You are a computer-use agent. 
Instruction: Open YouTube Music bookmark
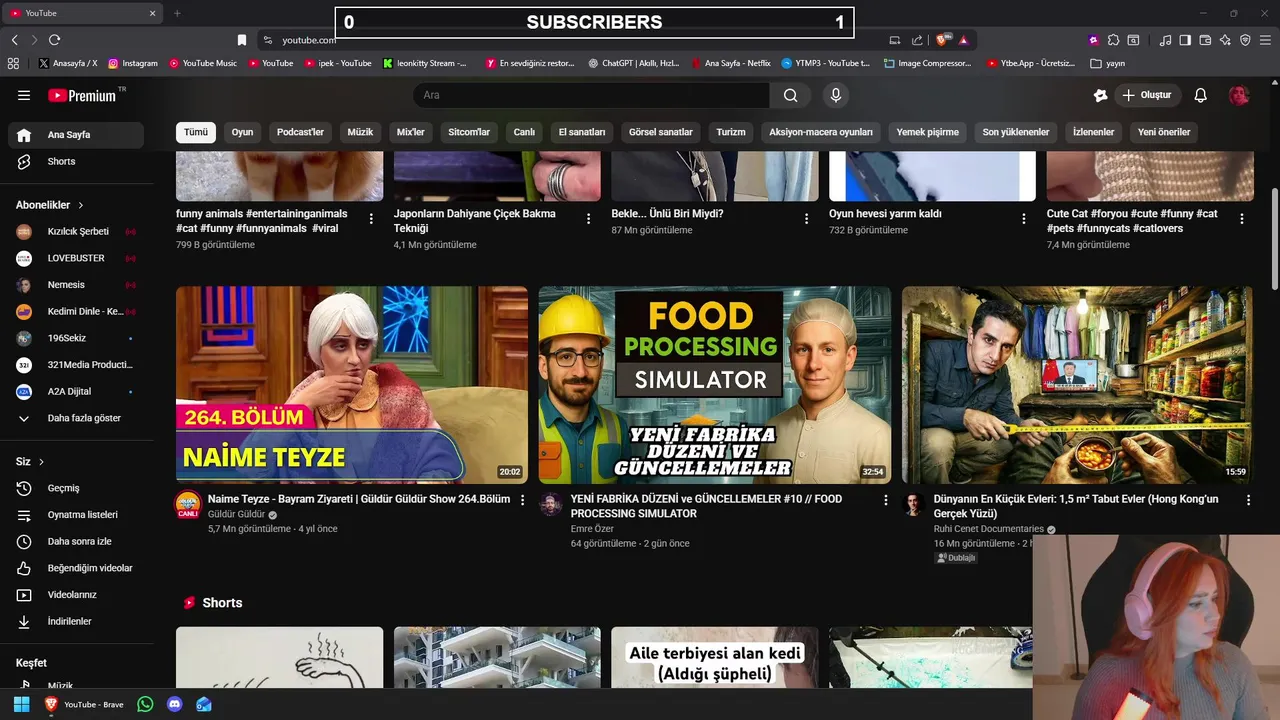(203, 63)
